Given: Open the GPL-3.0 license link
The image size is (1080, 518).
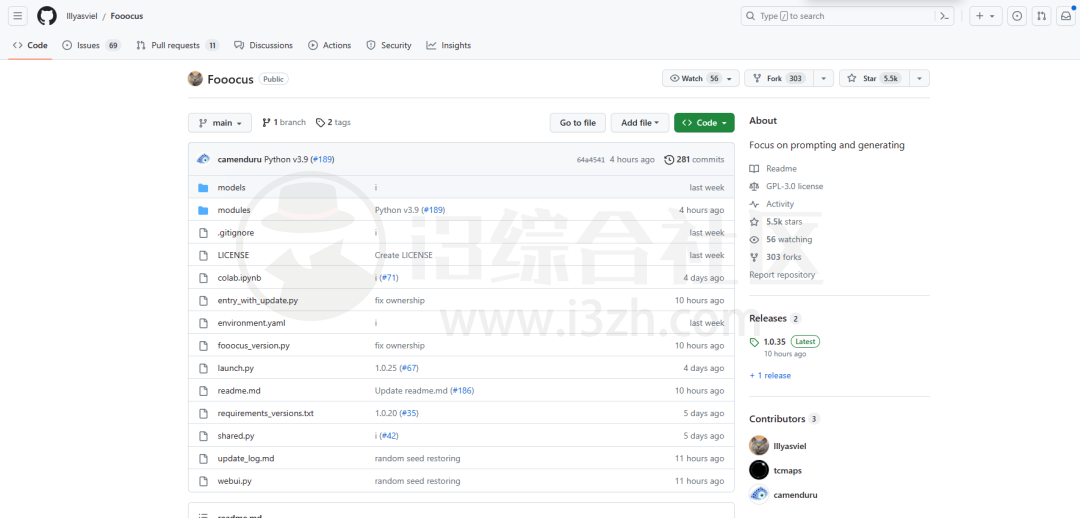Looking at the screenshot, I should point(786,186).
